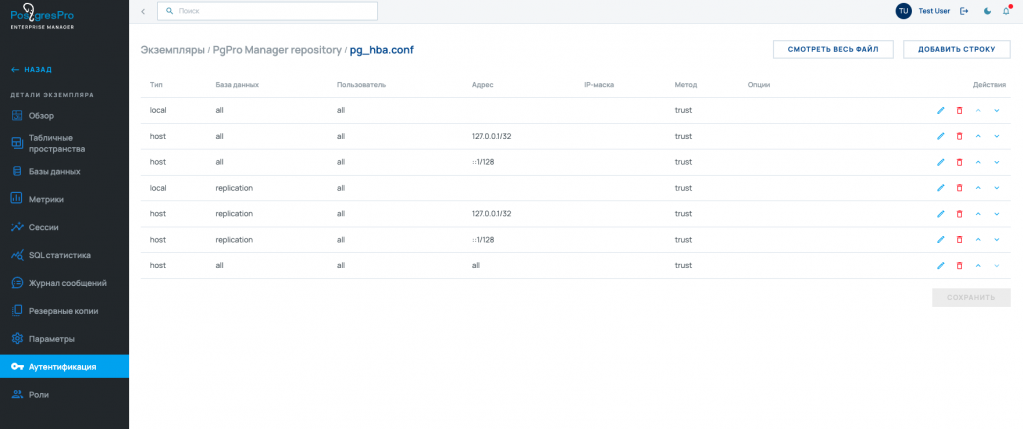Click the СМОТРЕТЬ ВЕСЬ ФАЙЛ button
Viewport: 1023px width, 429px height.
coord(833,49)
